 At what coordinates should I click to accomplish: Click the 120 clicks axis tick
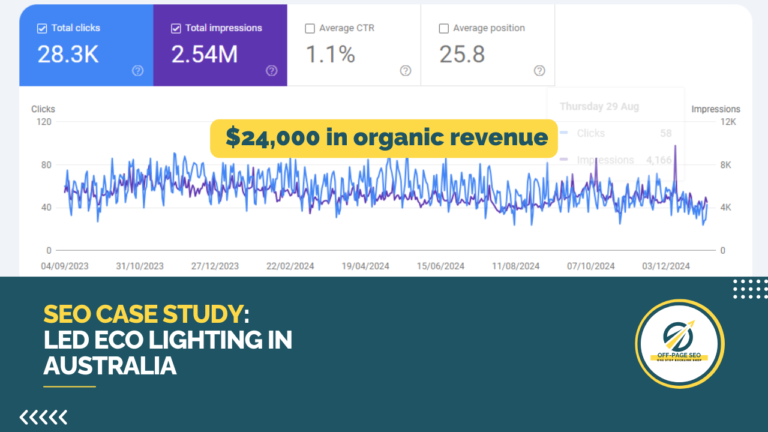44,122
